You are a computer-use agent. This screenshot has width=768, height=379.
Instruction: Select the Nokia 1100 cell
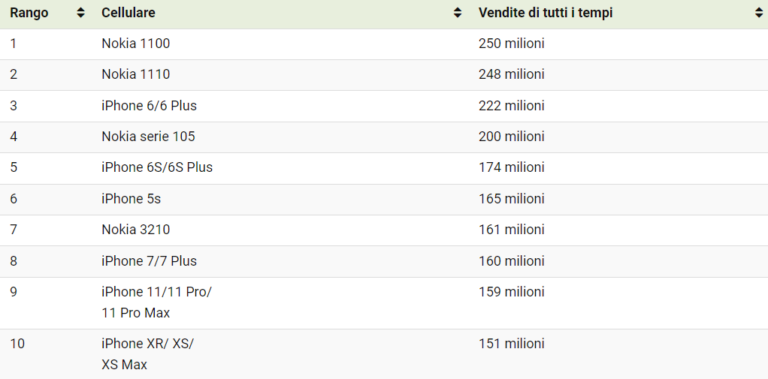(136, 44)
